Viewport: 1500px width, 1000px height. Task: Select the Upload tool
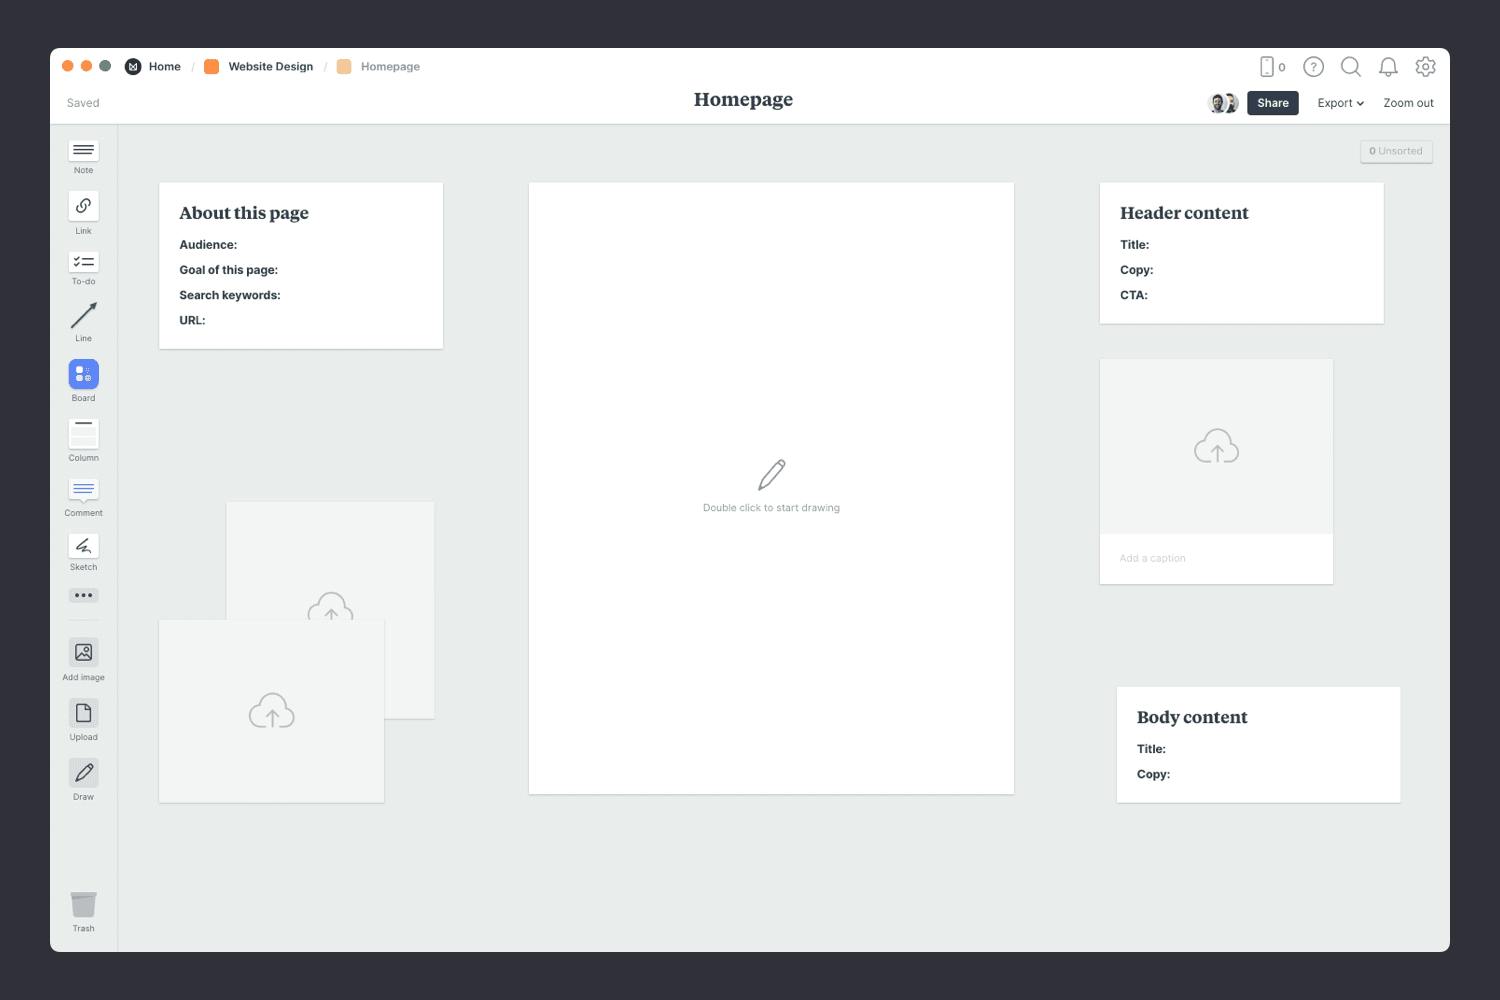(83, 716)
